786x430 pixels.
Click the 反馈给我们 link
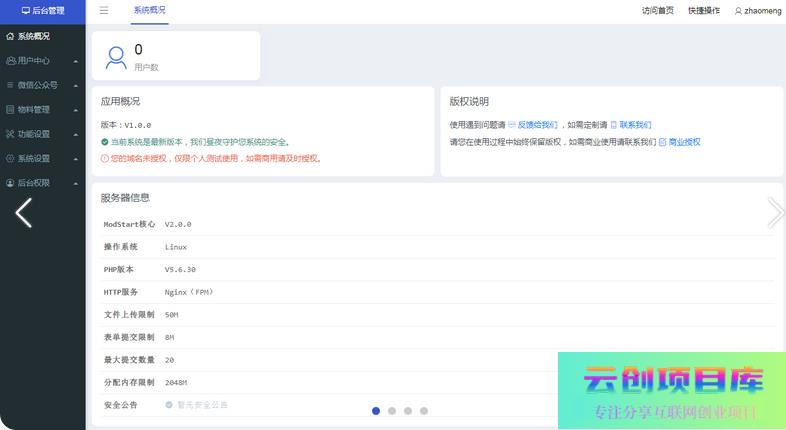(537, 125)
